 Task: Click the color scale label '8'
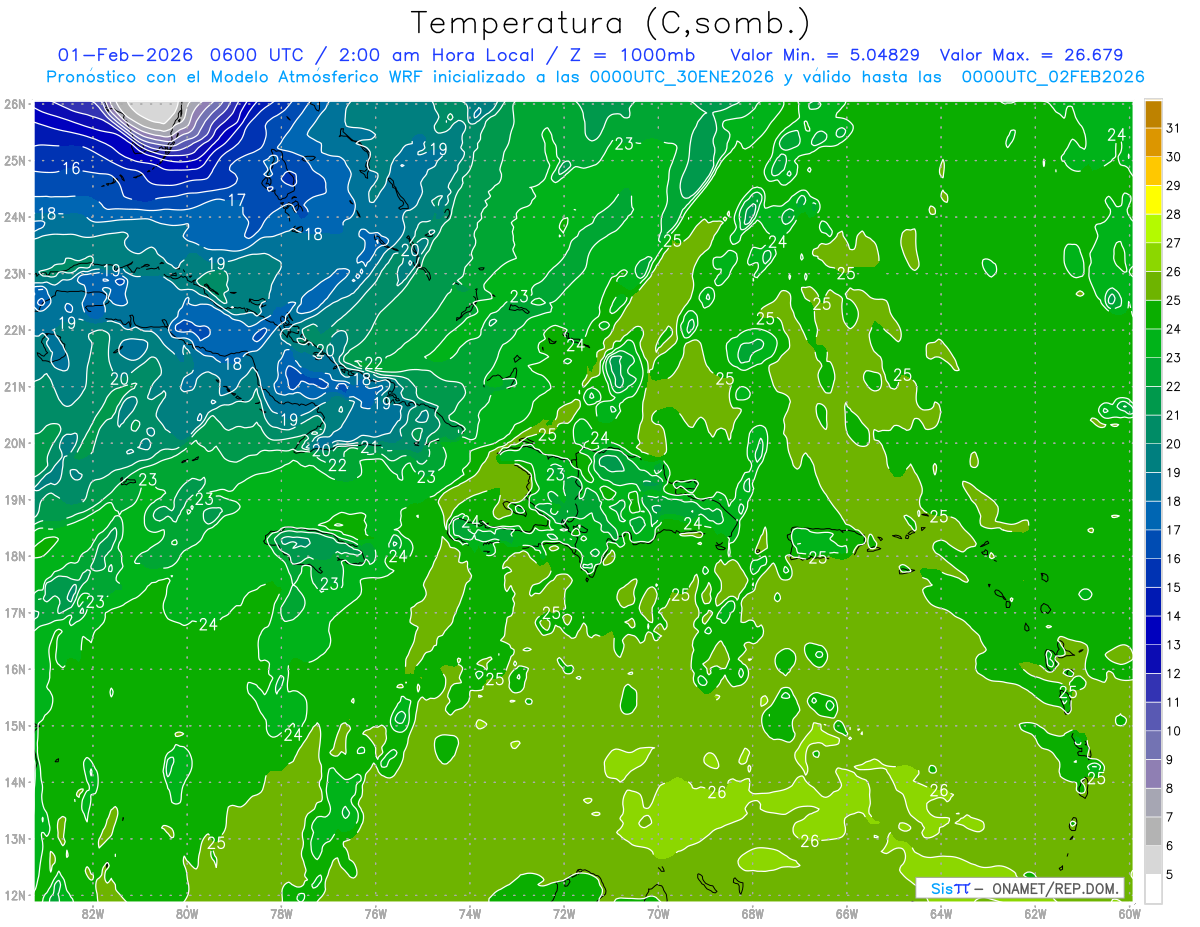(x=1170, y=788)
